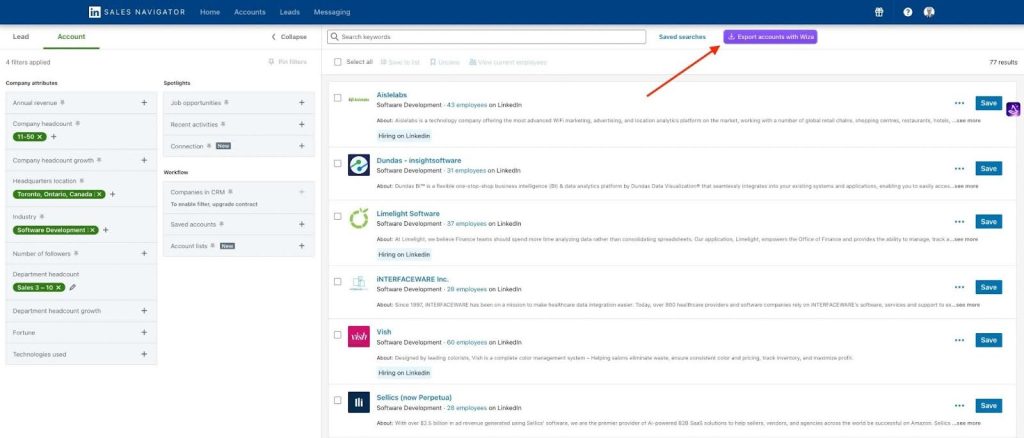Check the Sellics (now Perpetua) checkbox
Screen dimensions: 1024x438
tap(338, 400)
